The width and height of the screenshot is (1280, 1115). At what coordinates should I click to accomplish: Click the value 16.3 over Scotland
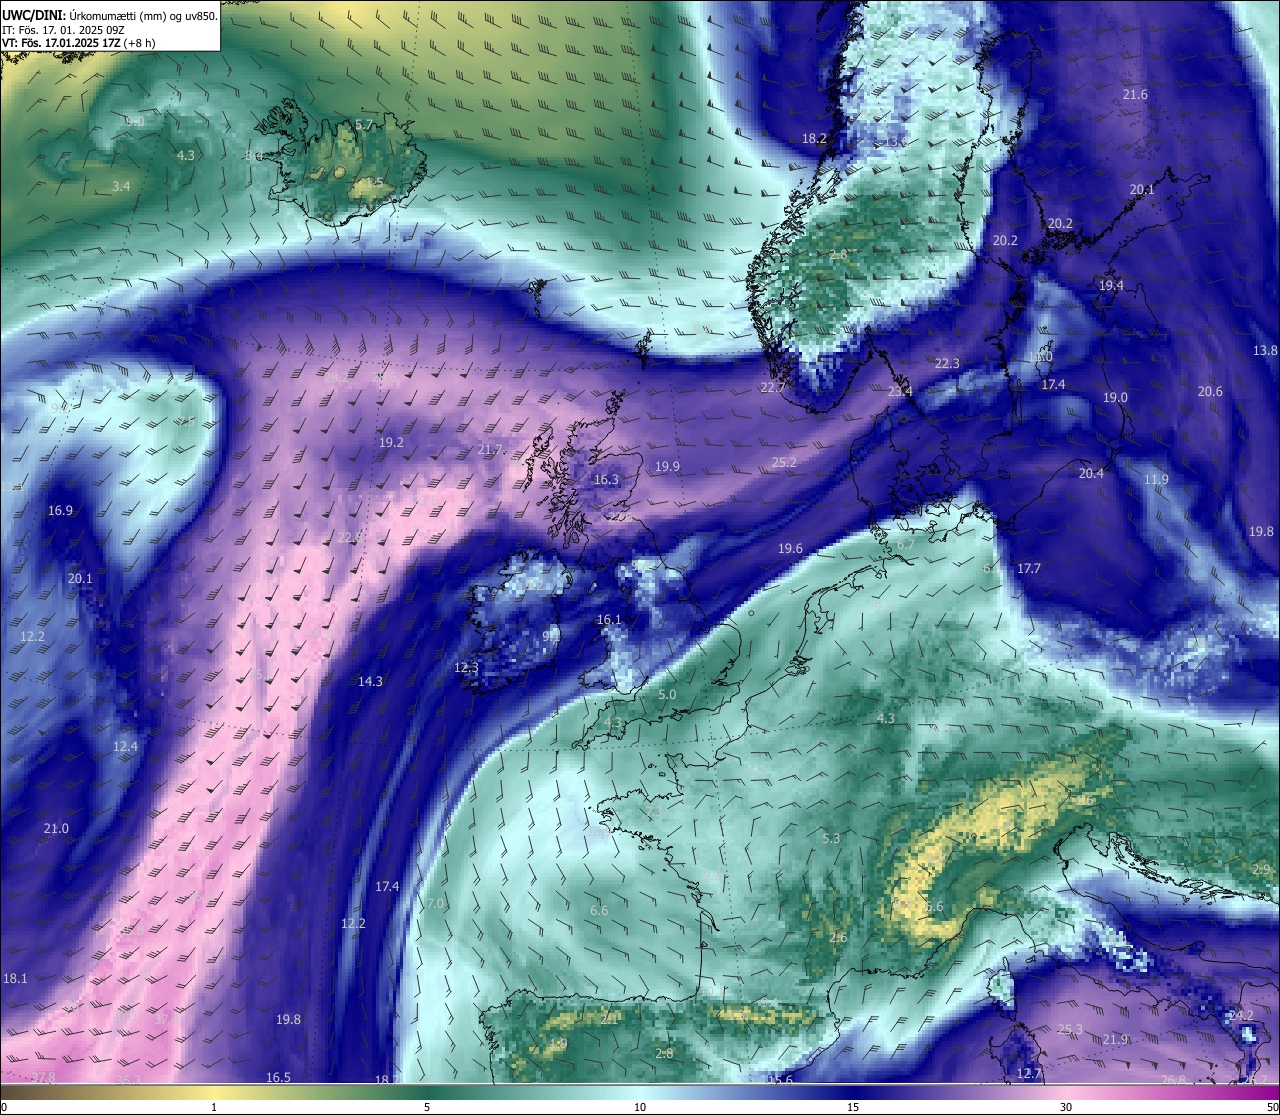[x=606, y=480]
